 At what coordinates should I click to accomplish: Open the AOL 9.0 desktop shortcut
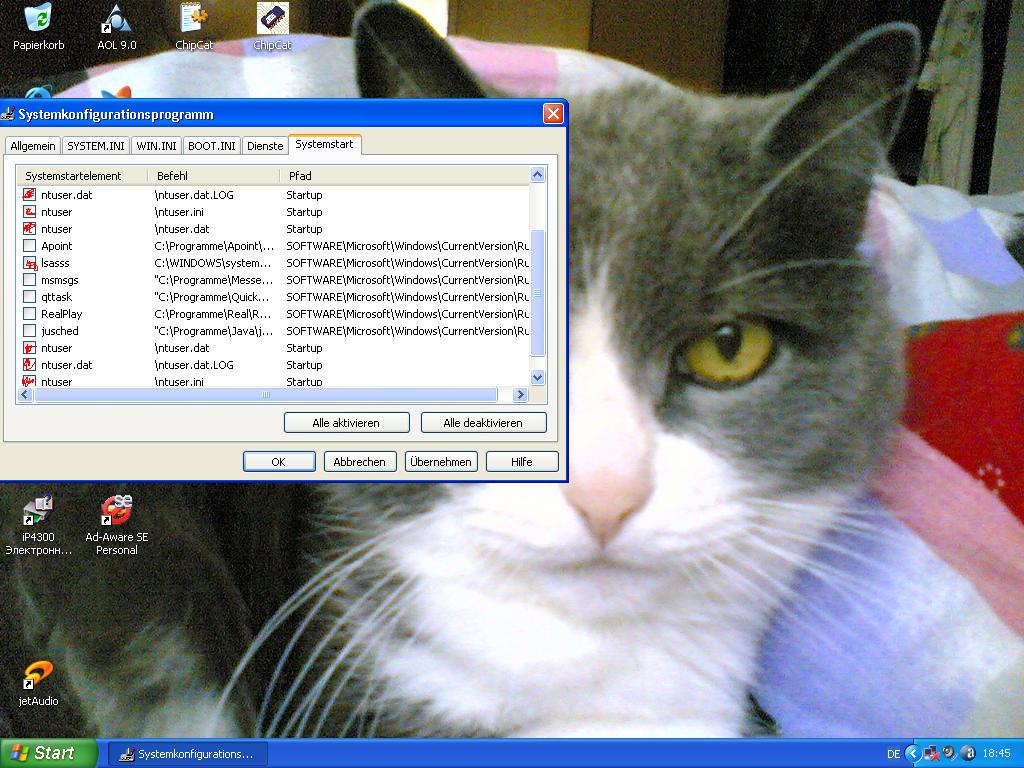point(116,20)
